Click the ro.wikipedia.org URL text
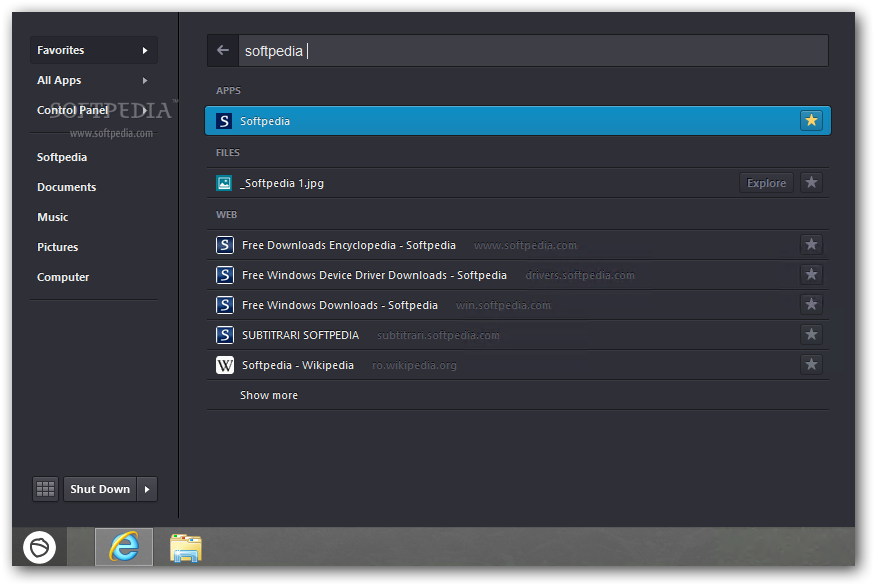 pyautogui.click(x=414, y=366)
